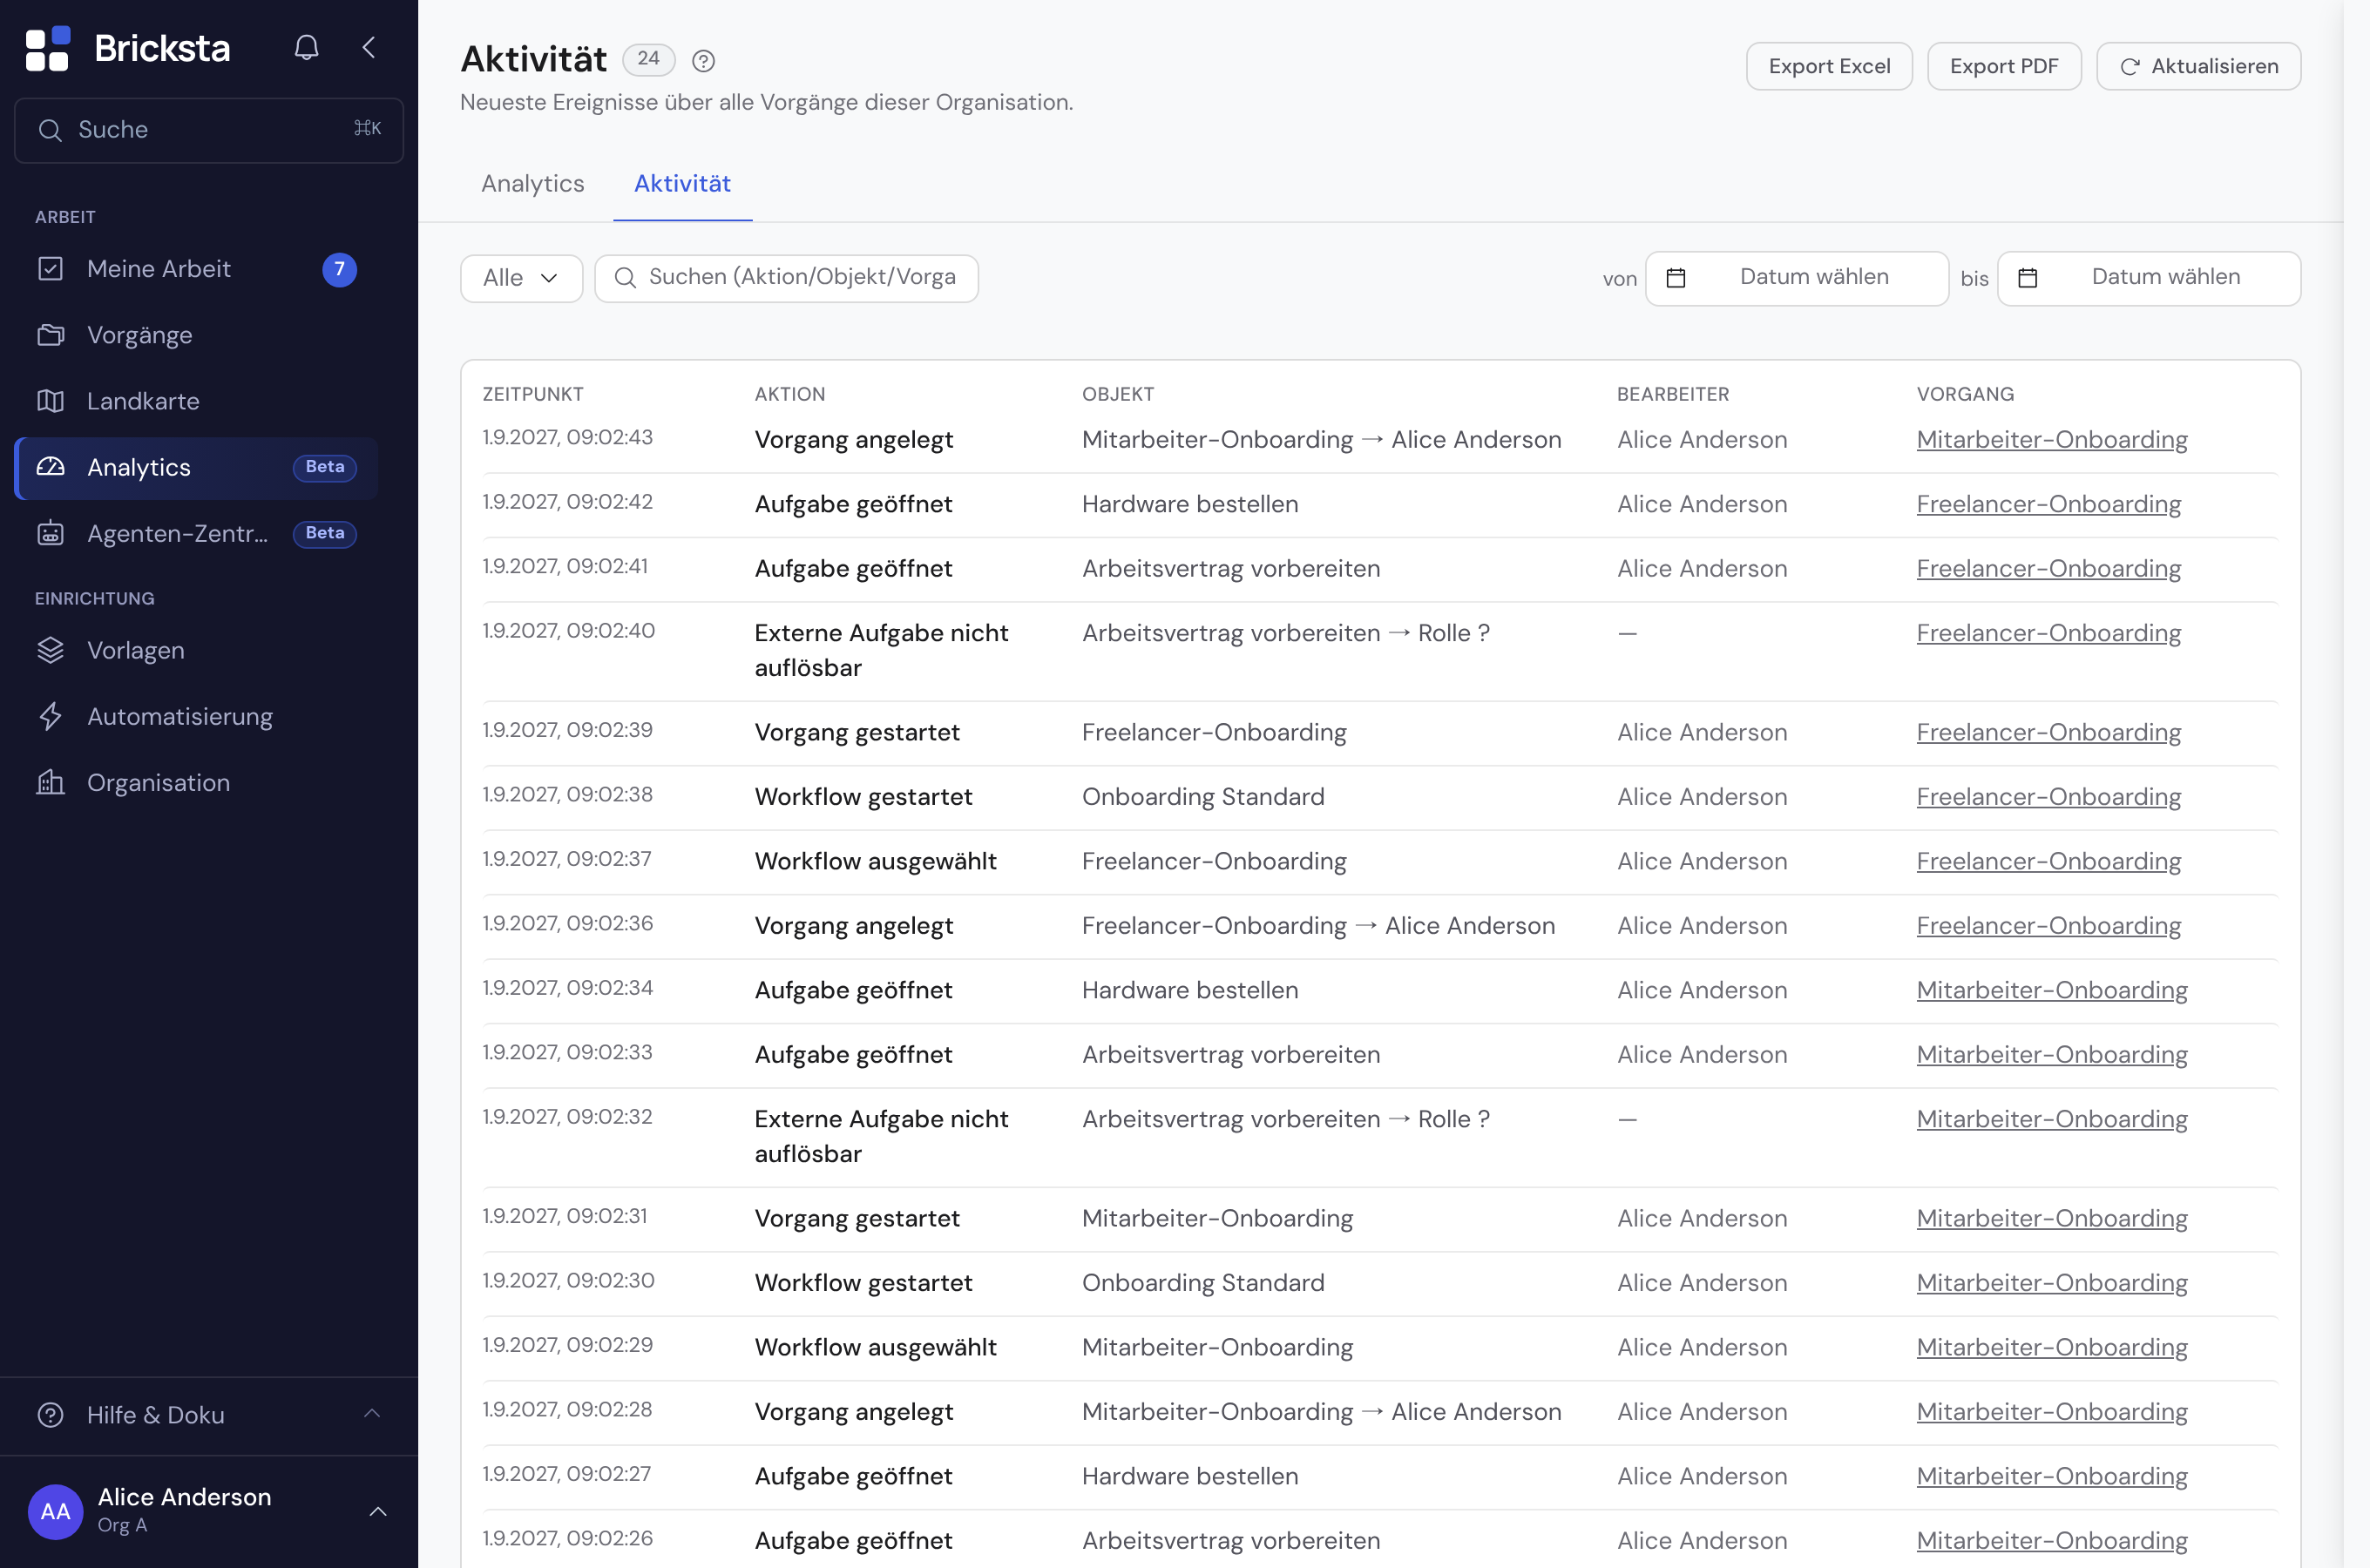2370x1568 pixels.
Task: Collapse the sidebar with the arrow icon
Action: pyautogui.click(x=369, y=47)
